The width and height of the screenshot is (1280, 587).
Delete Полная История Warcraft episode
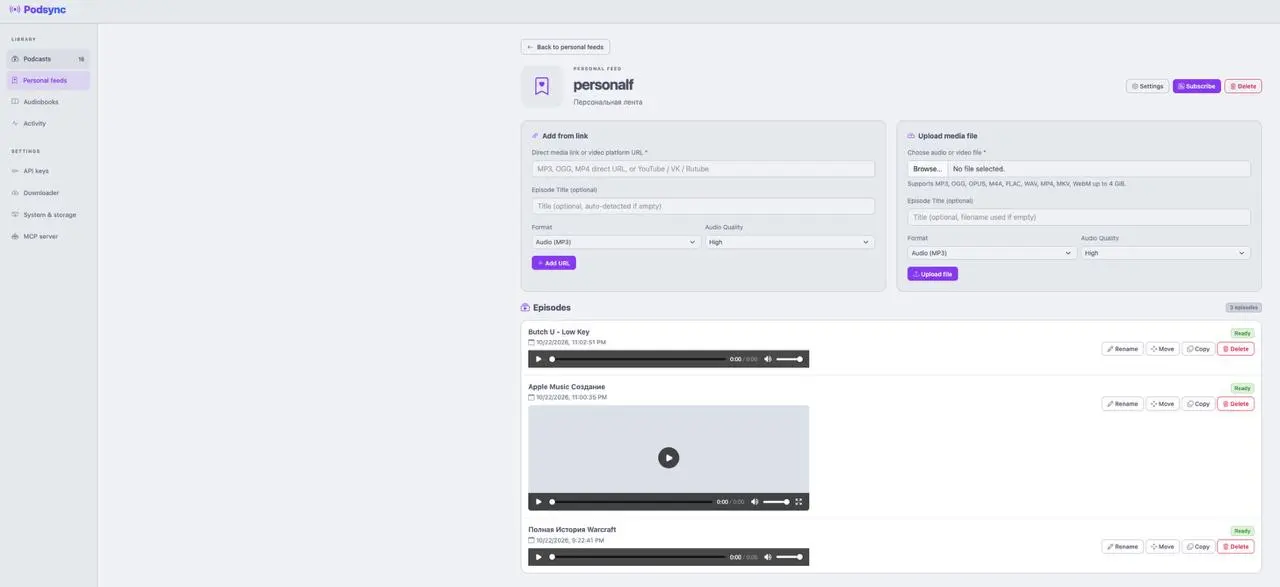1235,547
